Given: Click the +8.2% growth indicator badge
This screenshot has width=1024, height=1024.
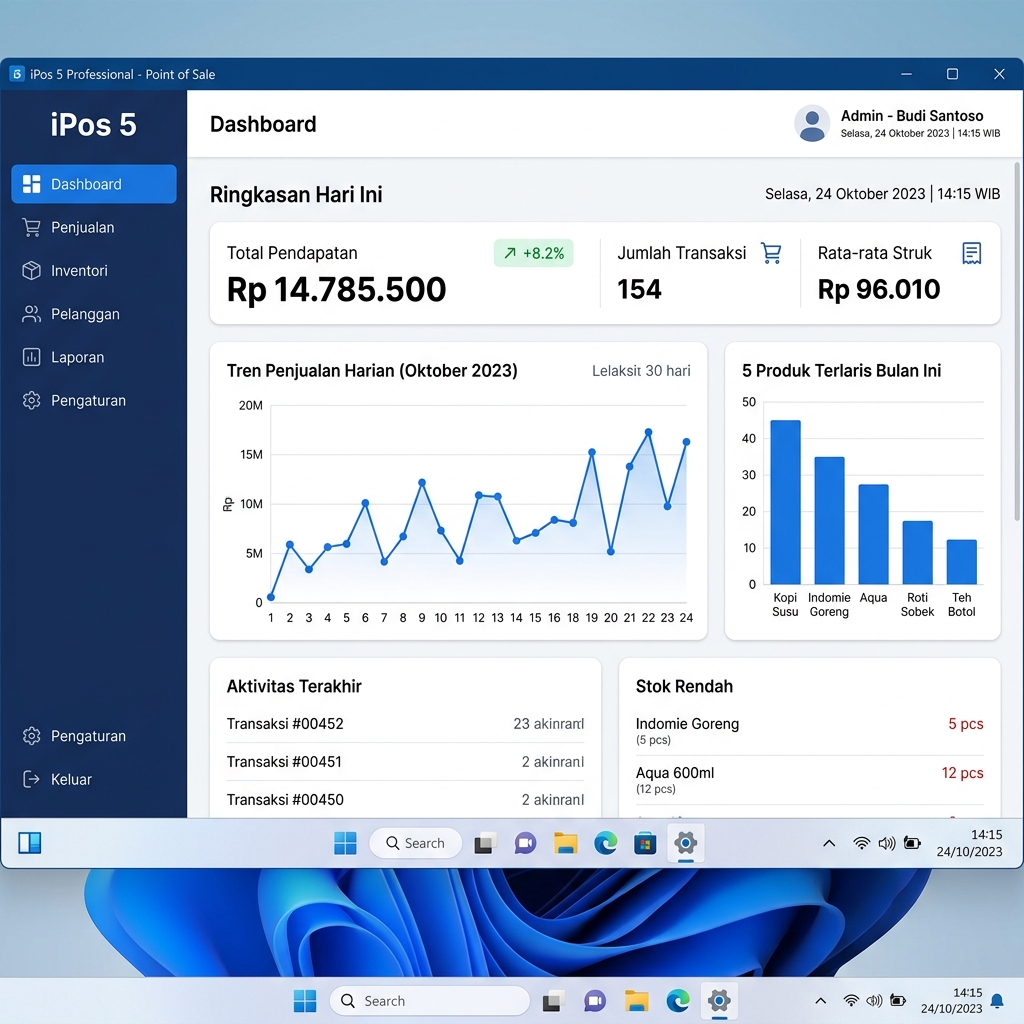Looking at the screenshot, I should point(533,253).
